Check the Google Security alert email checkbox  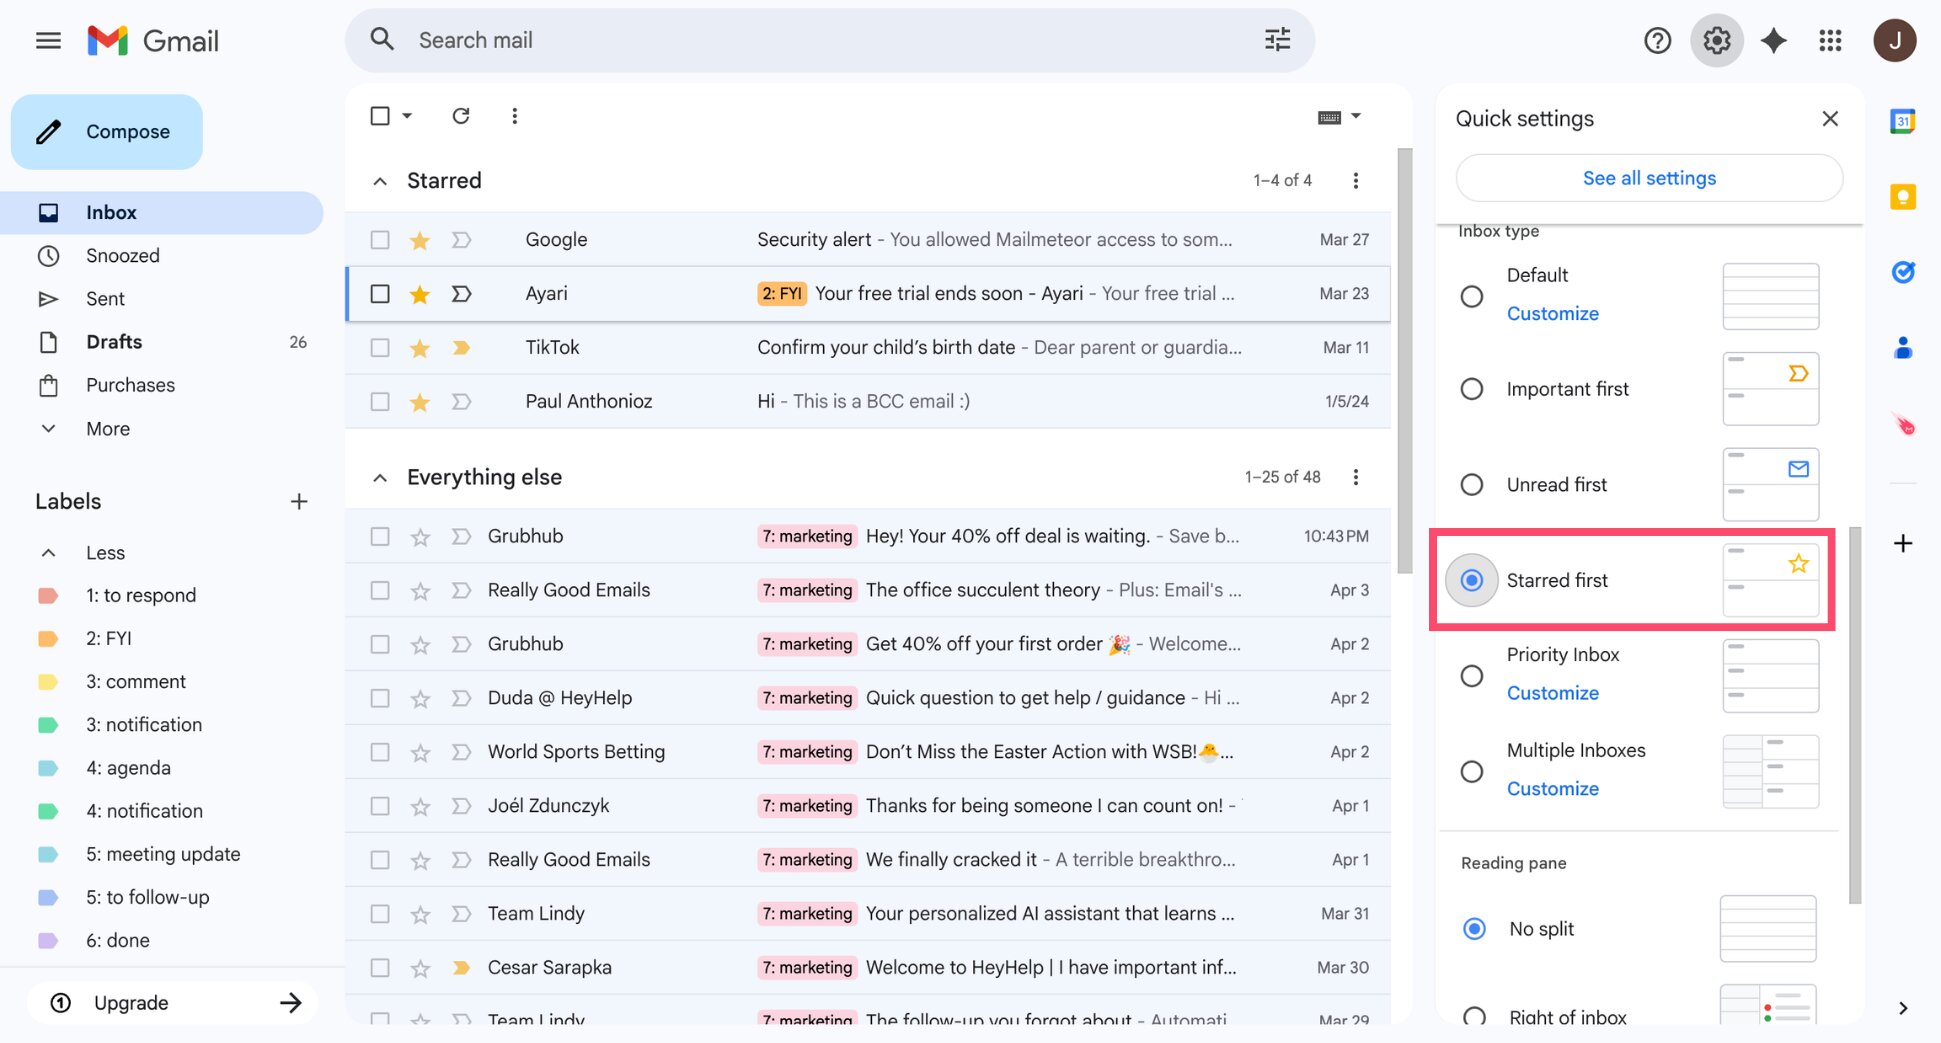coord(380,240)
